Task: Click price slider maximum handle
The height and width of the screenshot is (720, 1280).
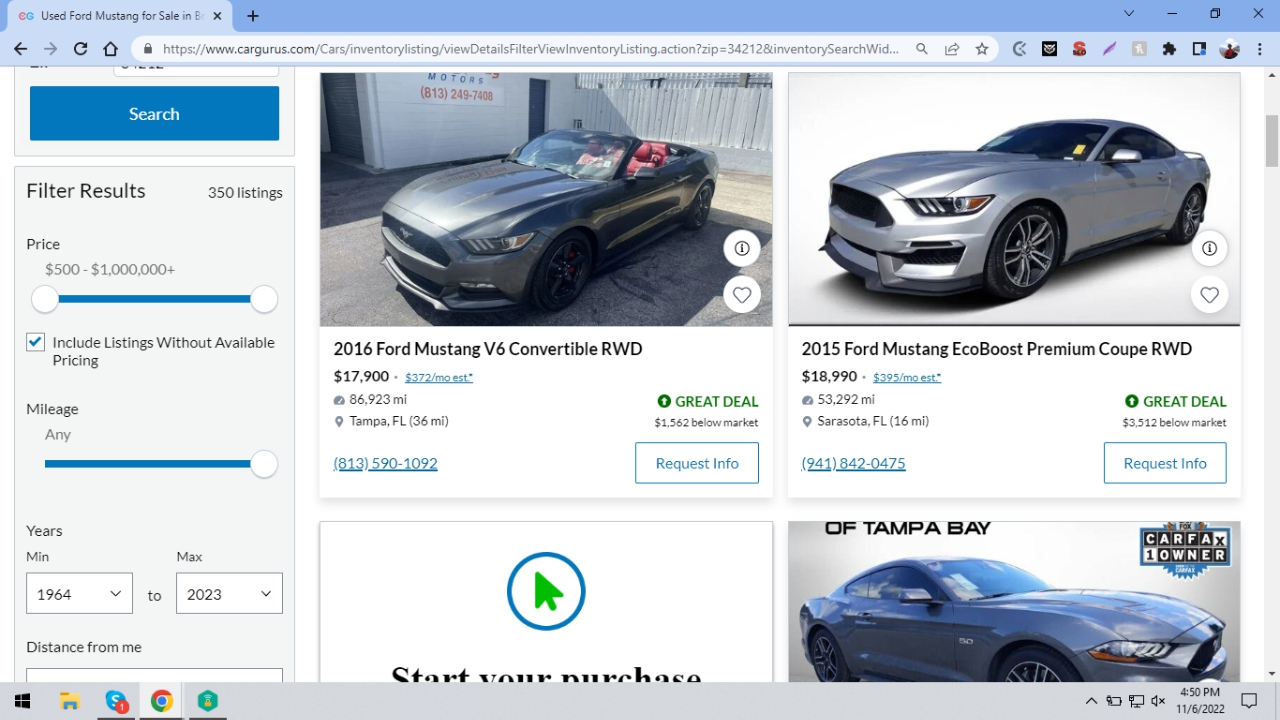Action: pos(264,299)
